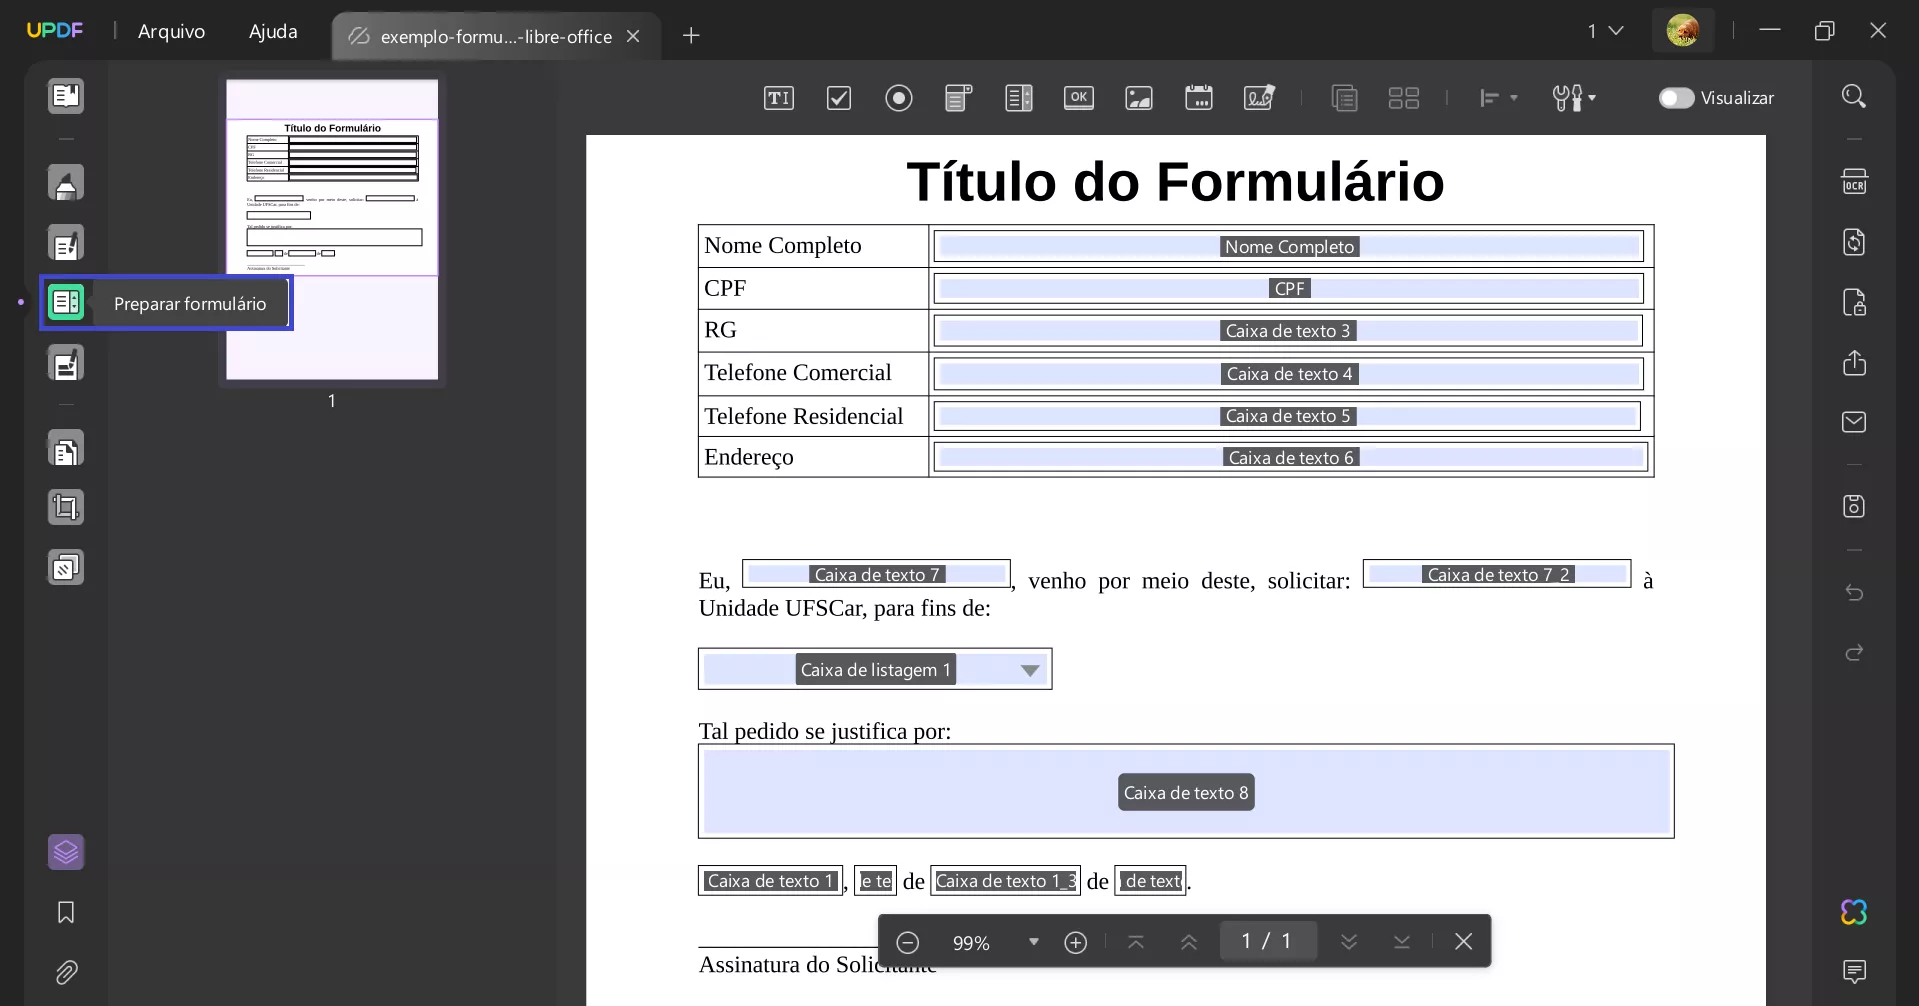Image resolution: width=1919 pixels, height=1006 pixels.
Task: Open the Arquivo menu
Action: (x=171, y=31)
